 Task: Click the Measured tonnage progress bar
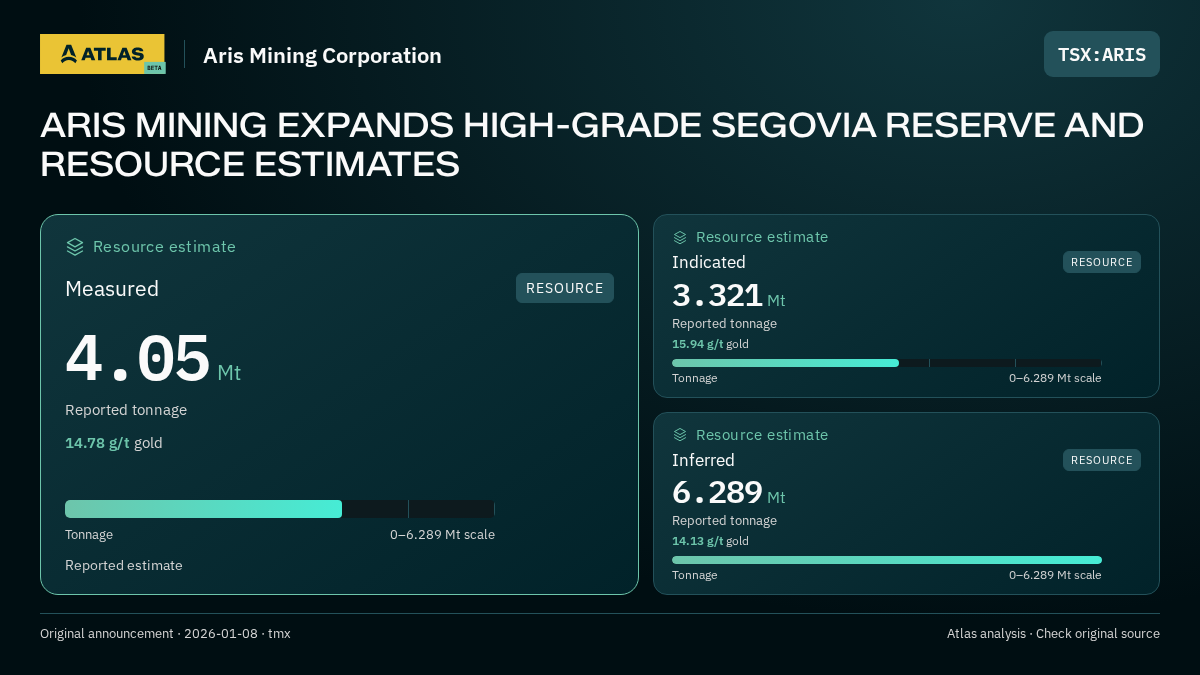(280, 509)
